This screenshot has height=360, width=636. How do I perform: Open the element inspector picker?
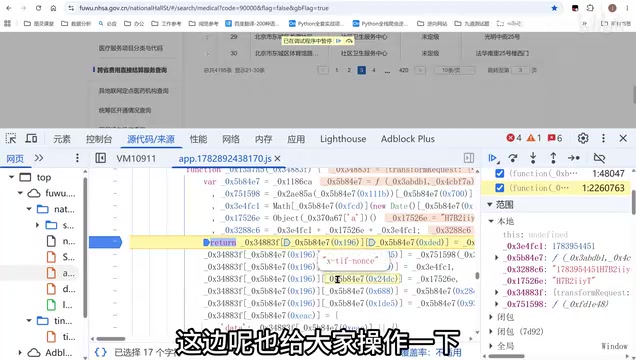pos(11,139)
